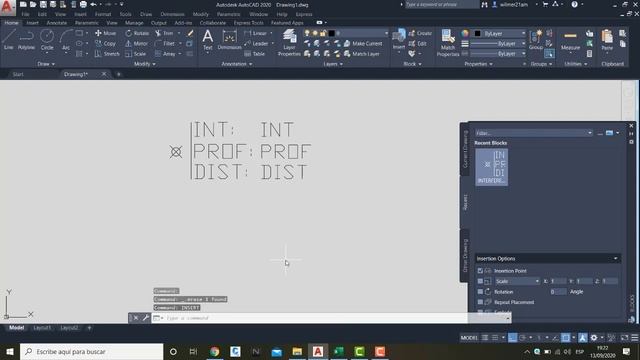
Task: Open the workspace settings gear
Action: (594, 338)
